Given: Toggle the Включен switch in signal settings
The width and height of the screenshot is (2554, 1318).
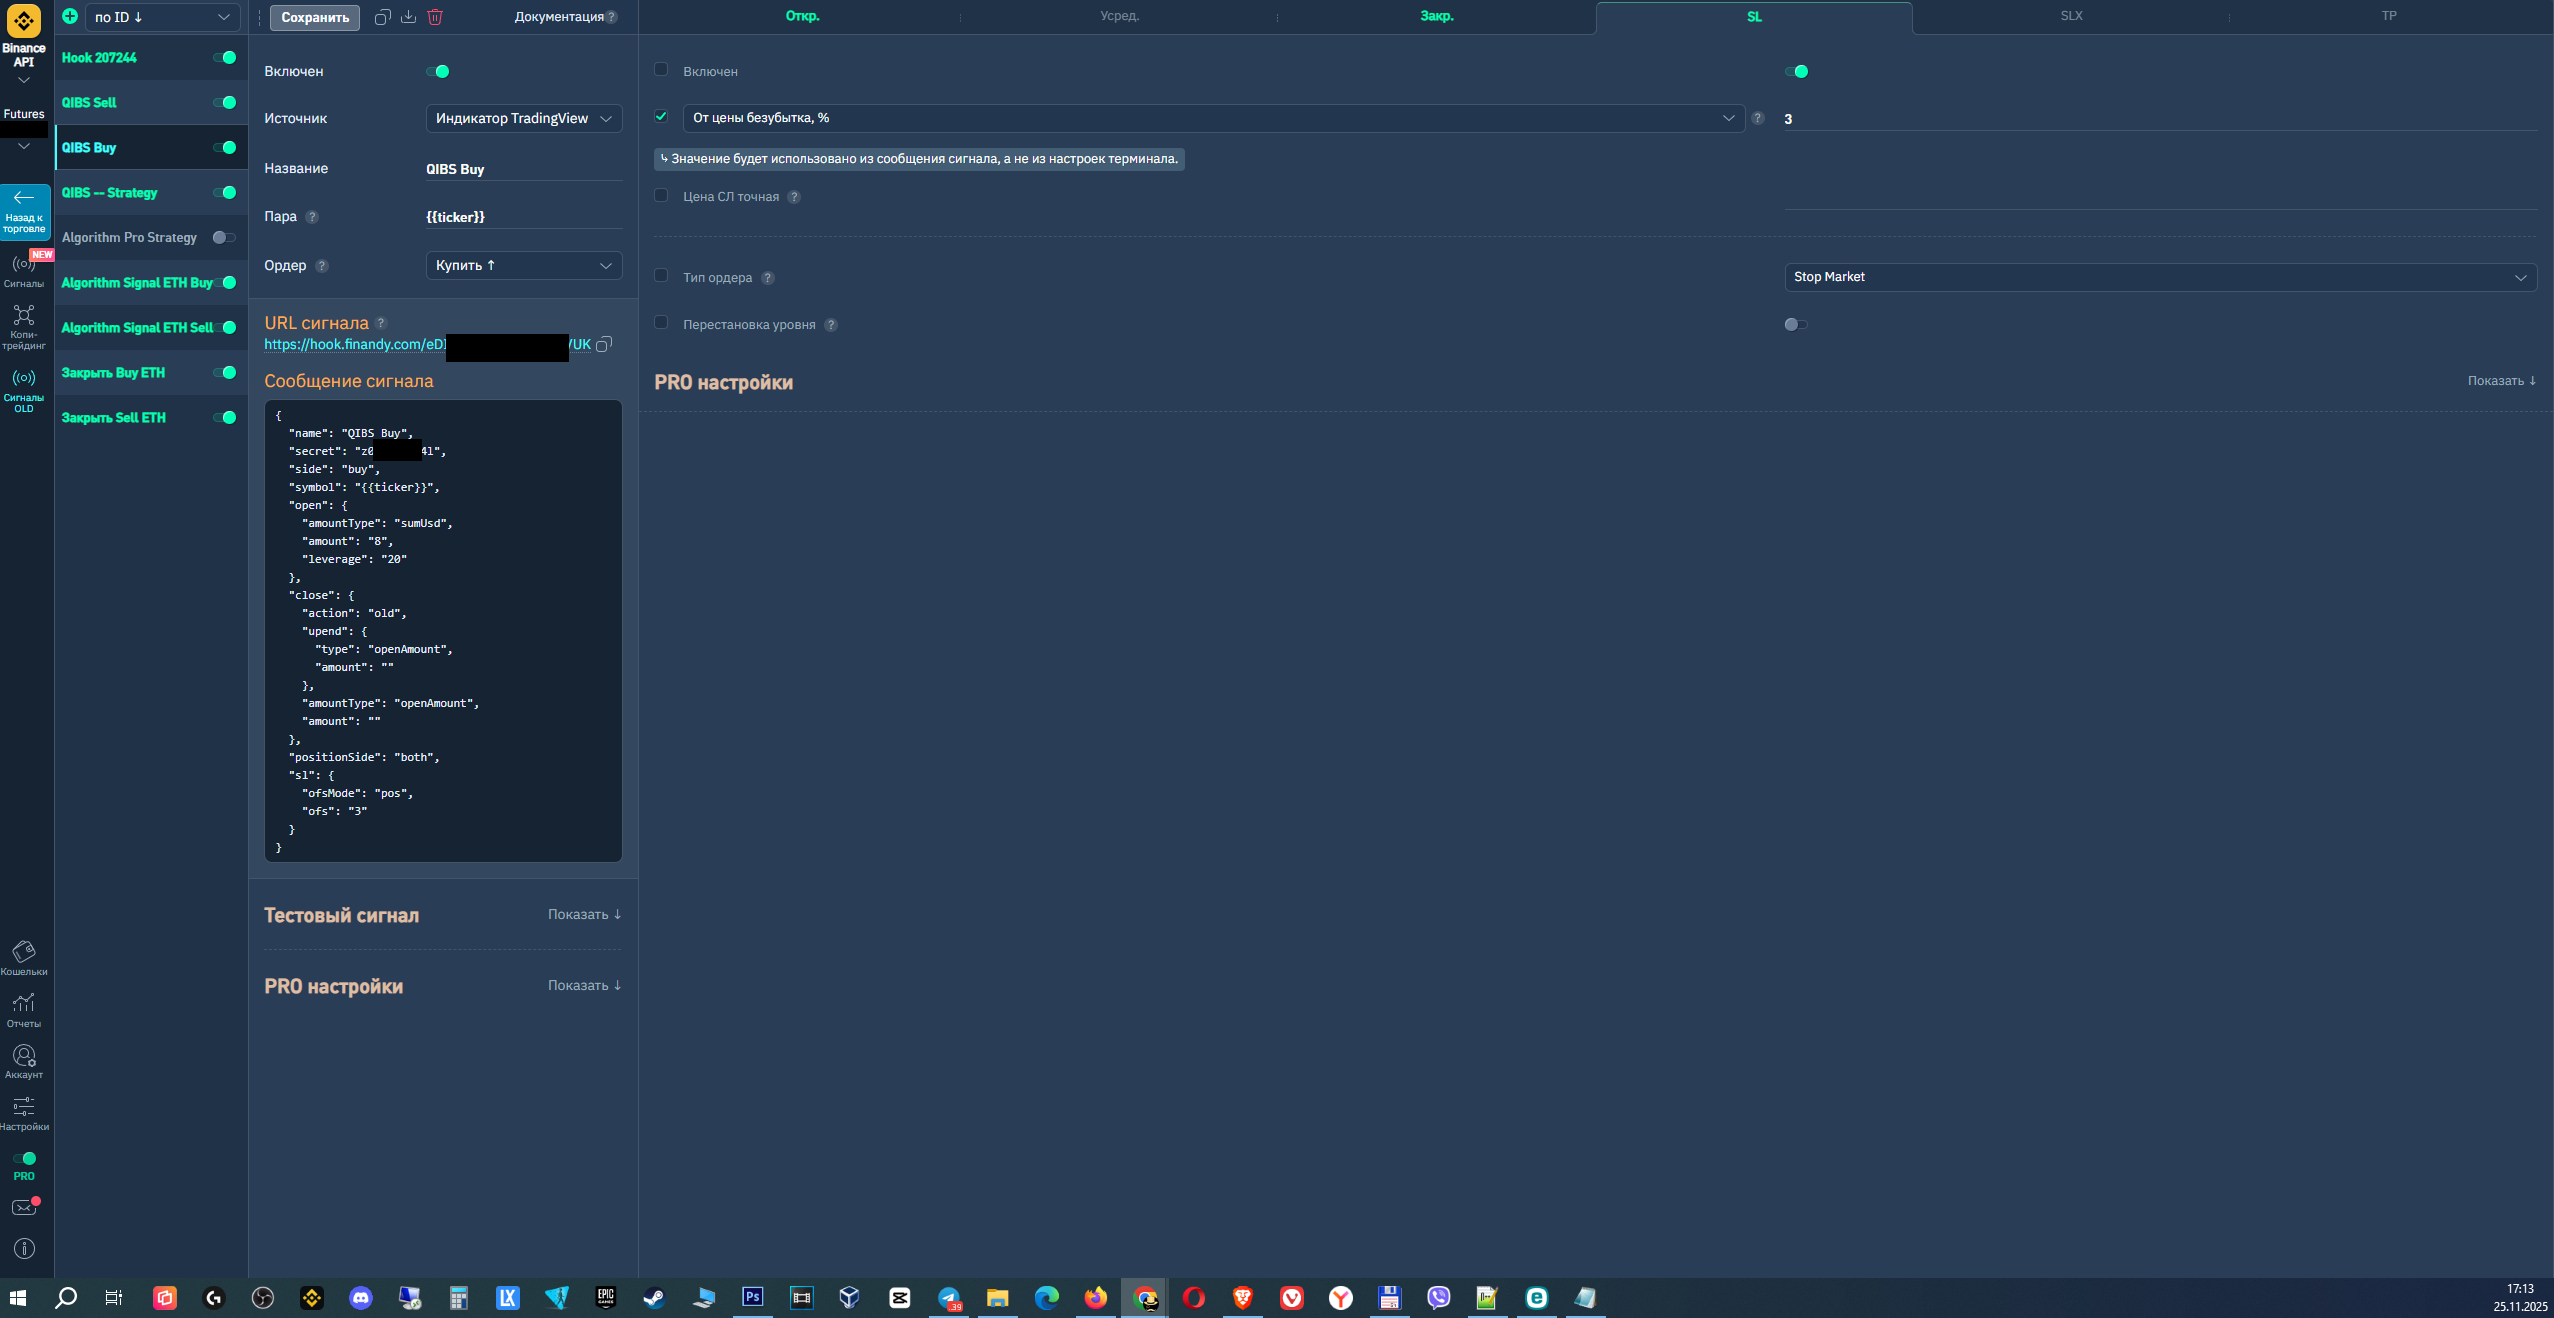Looking at the screenshot, I should [438, 71].
